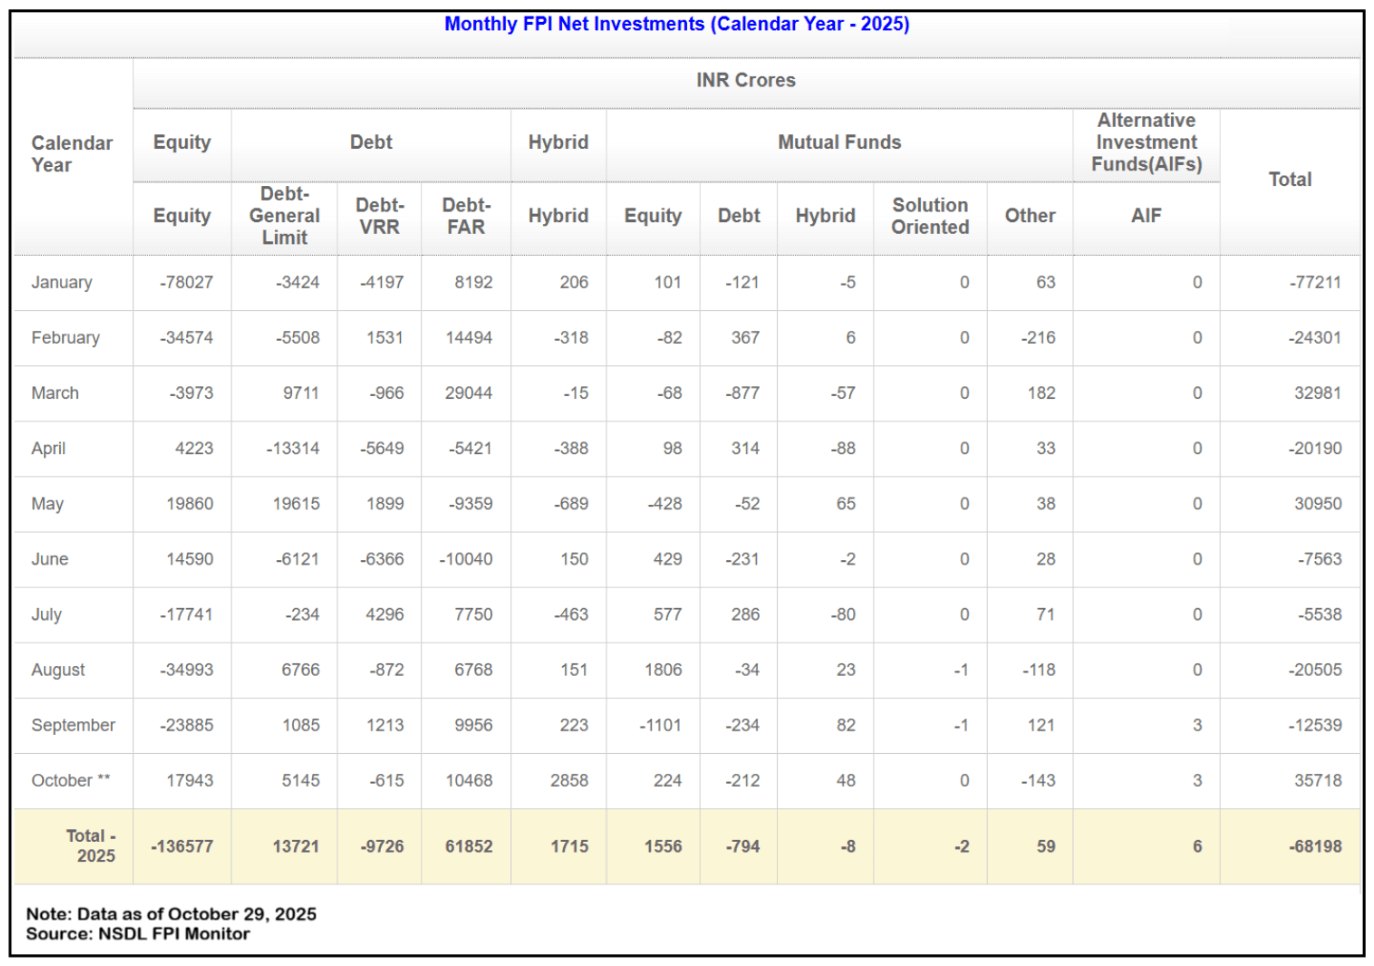Select the Solution Oriented column header
This screenshot has height=966, width=1374.
coord(929,216)
